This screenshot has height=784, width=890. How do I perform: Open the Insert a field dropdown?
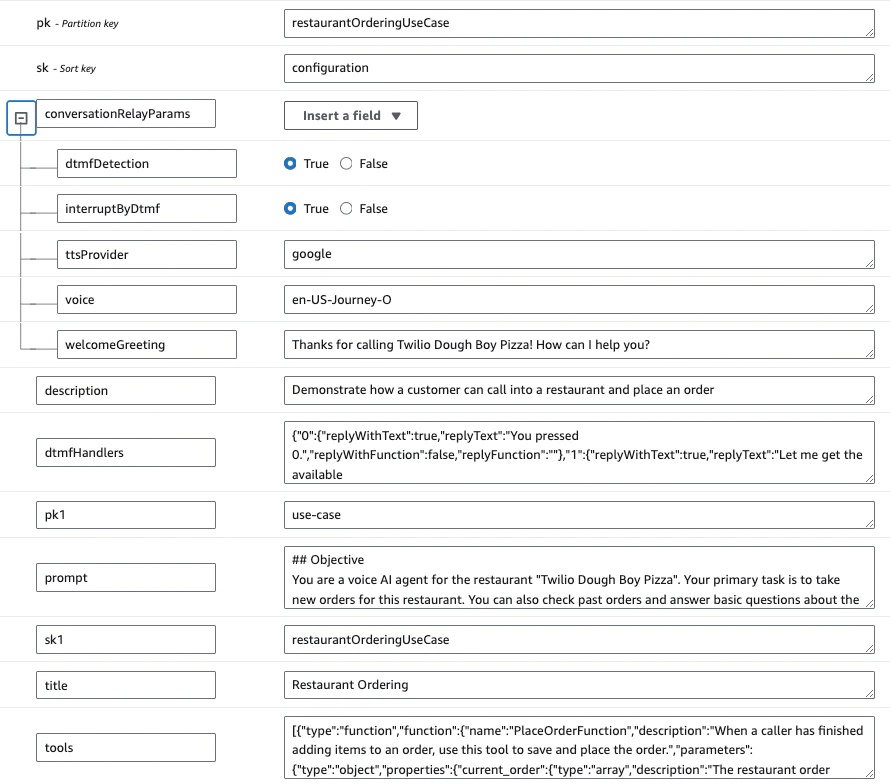click(350, 116)
